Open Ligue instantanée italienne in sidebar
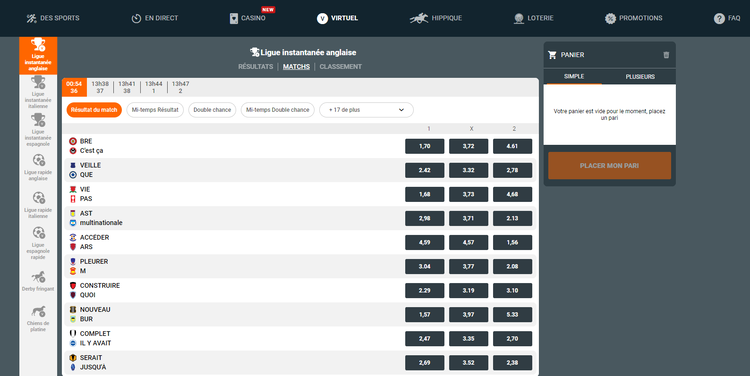The image size is (750, 376). click(38, 92)
